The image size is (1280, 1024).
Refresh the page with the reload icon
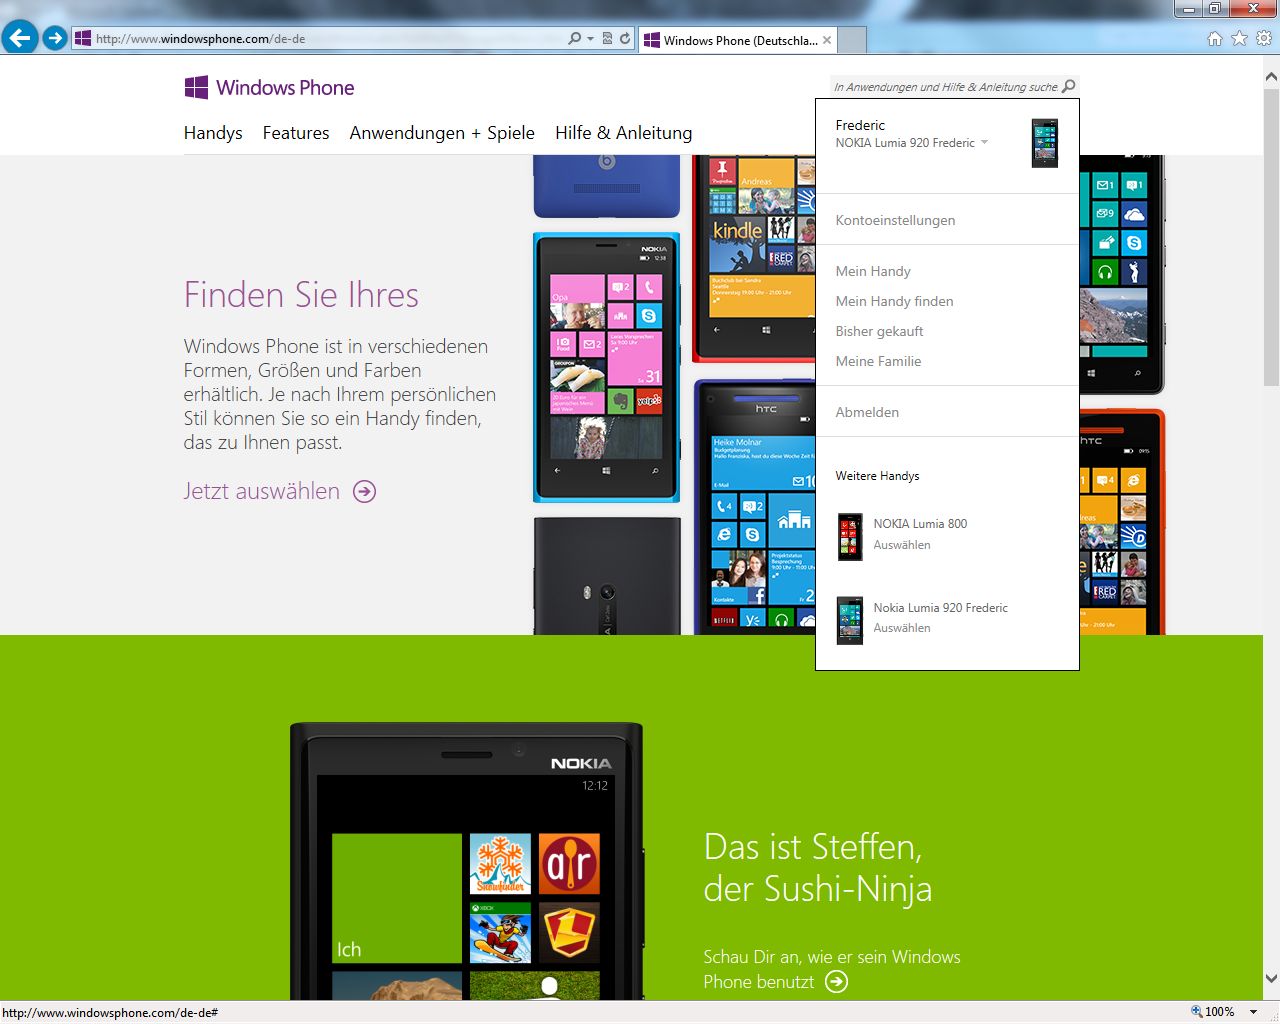click(x=625, y=39)
